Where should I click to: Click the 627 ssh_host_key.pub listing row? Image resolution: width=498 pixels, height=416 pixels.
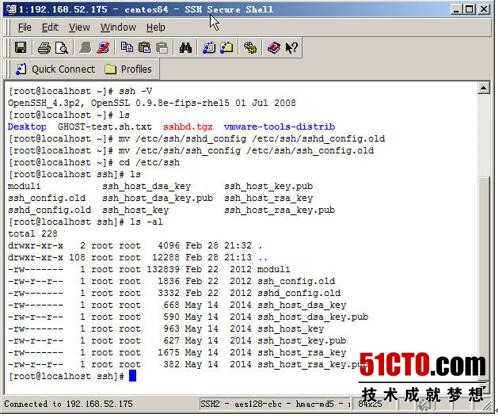tap(177, 341)
